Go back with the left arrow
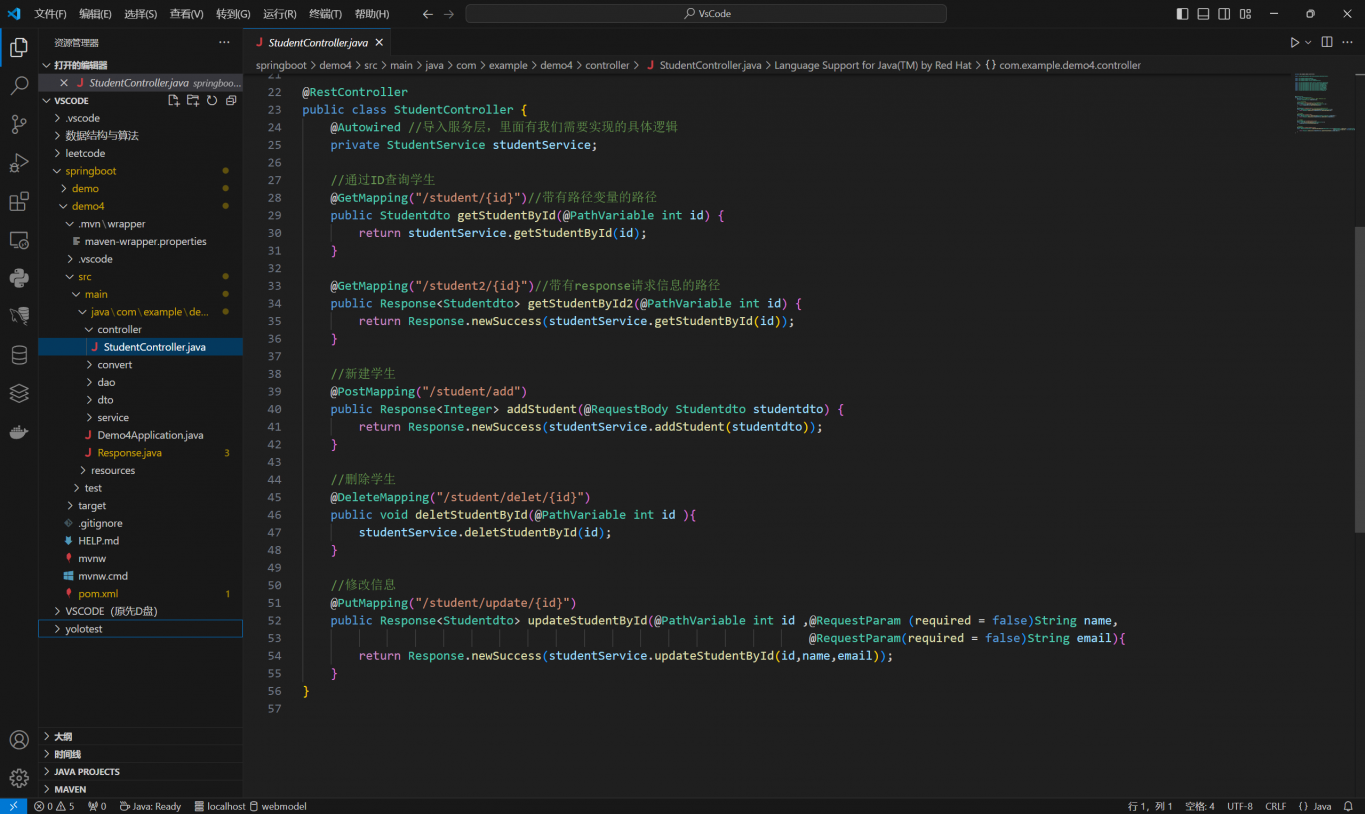The width and height of the screenshot is (1365, 814). (428, 14)
